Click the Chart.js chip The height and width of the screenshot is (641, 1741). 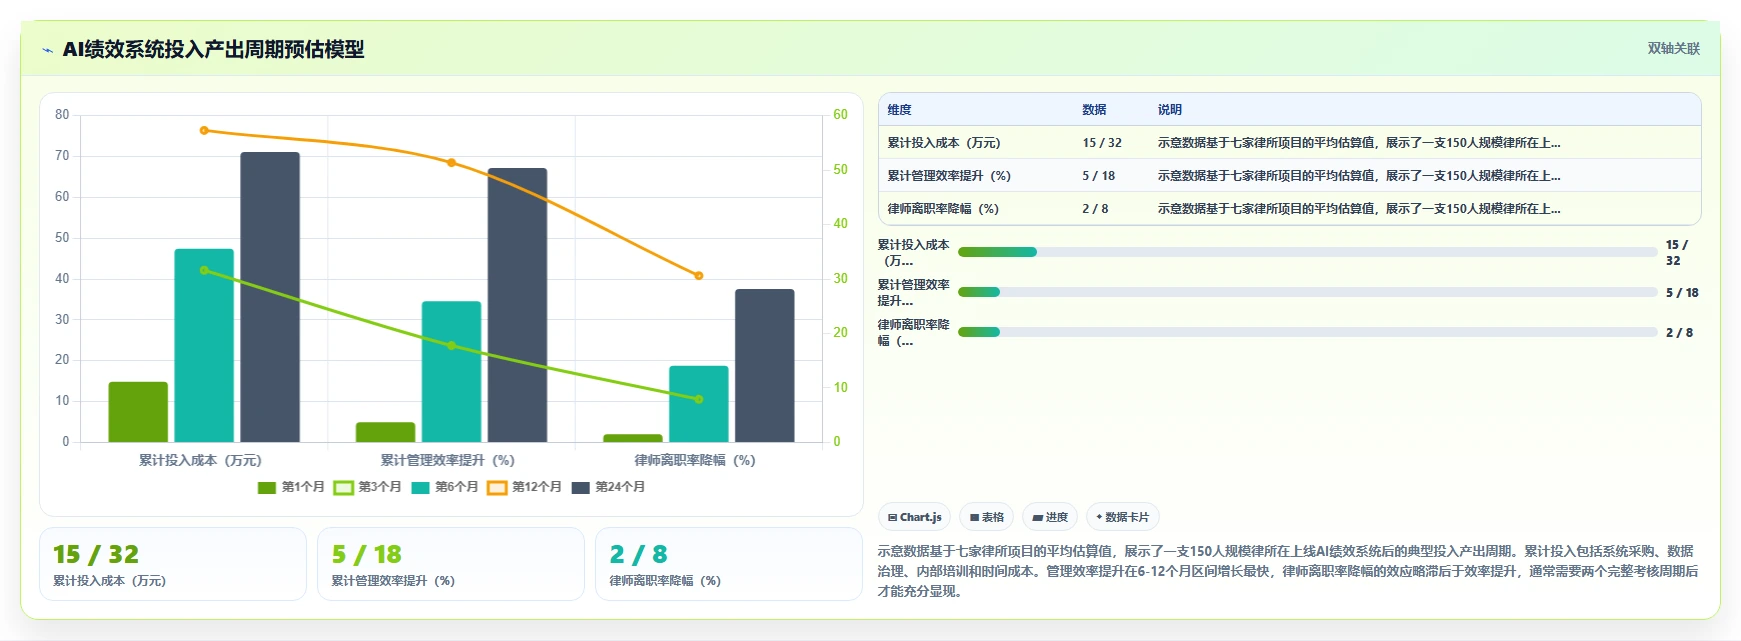[914, 517]
